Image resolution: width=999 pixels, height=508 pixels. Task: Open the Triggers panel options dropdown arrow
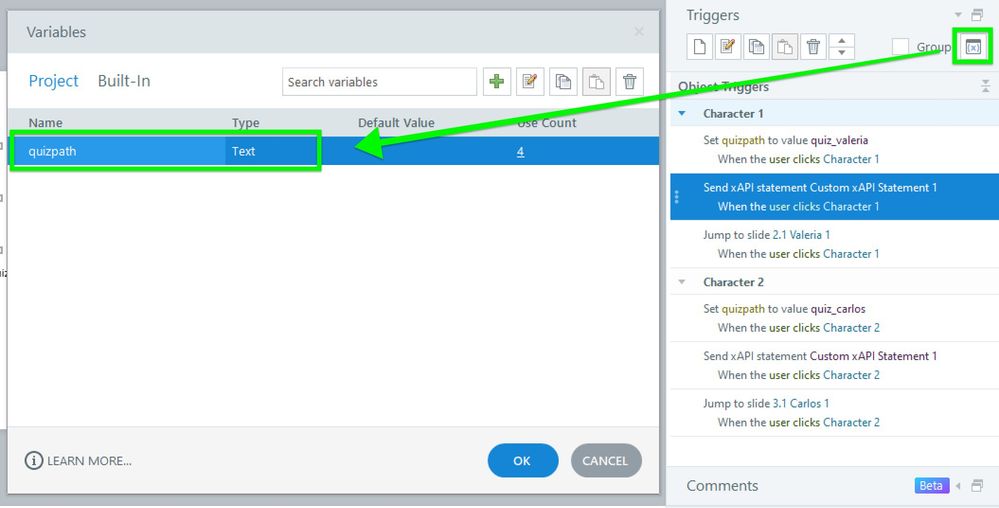click(958, 15)
